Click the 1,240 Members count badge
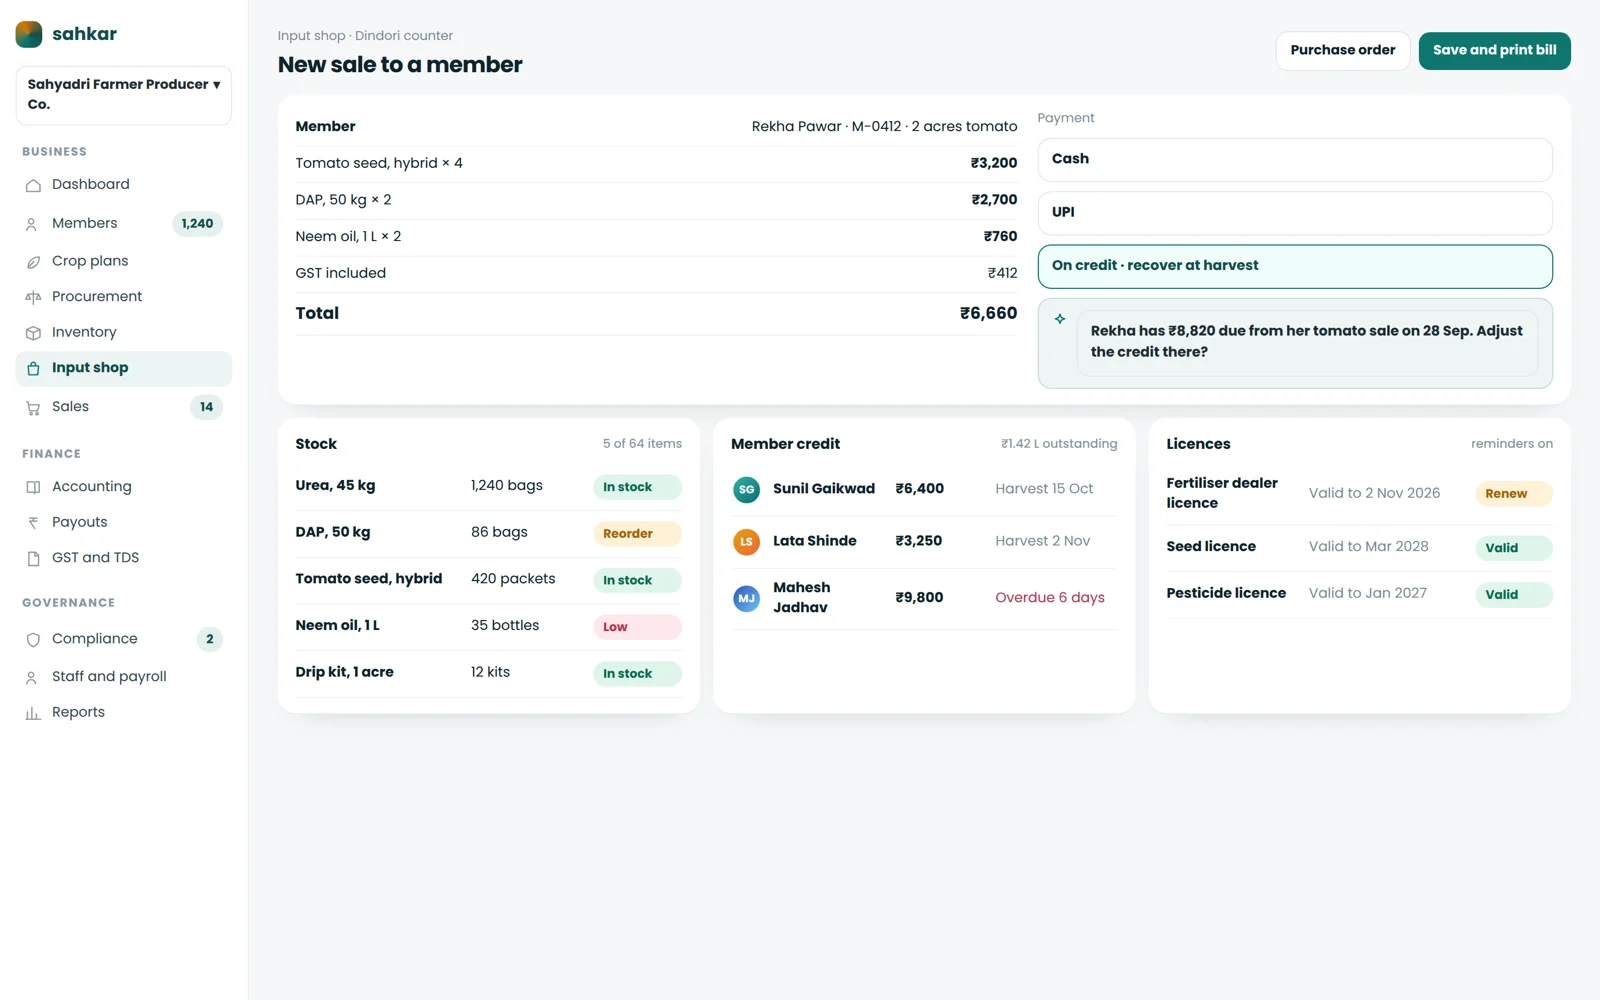Viewport: 1600px width, 1000px height. (197, 224)
